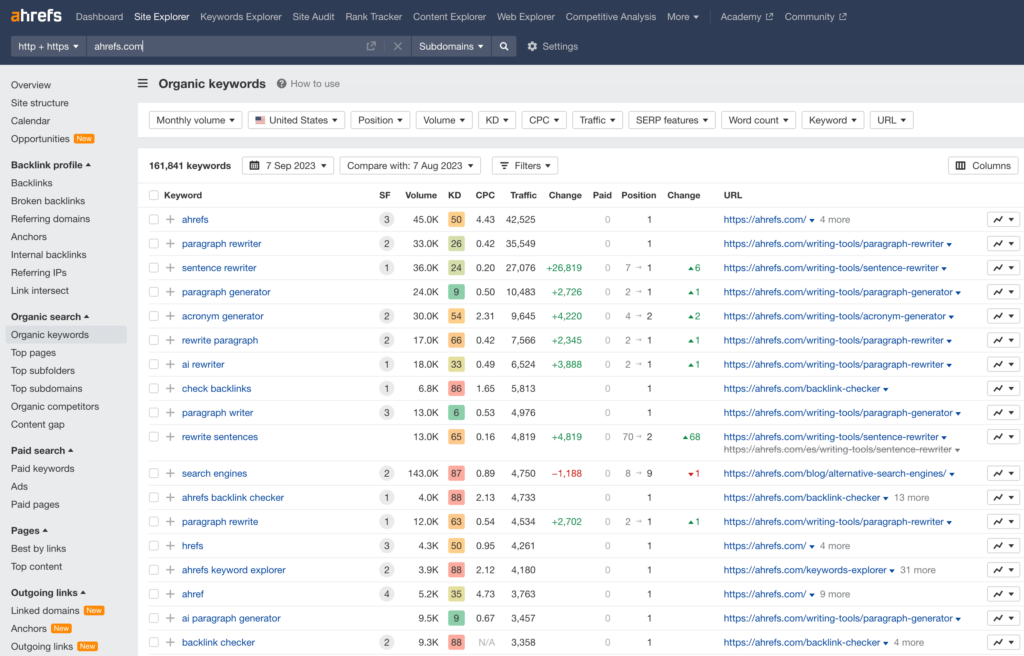Open the Subdomains mode dropdown

pyautogui.click(x=451, y=46)
